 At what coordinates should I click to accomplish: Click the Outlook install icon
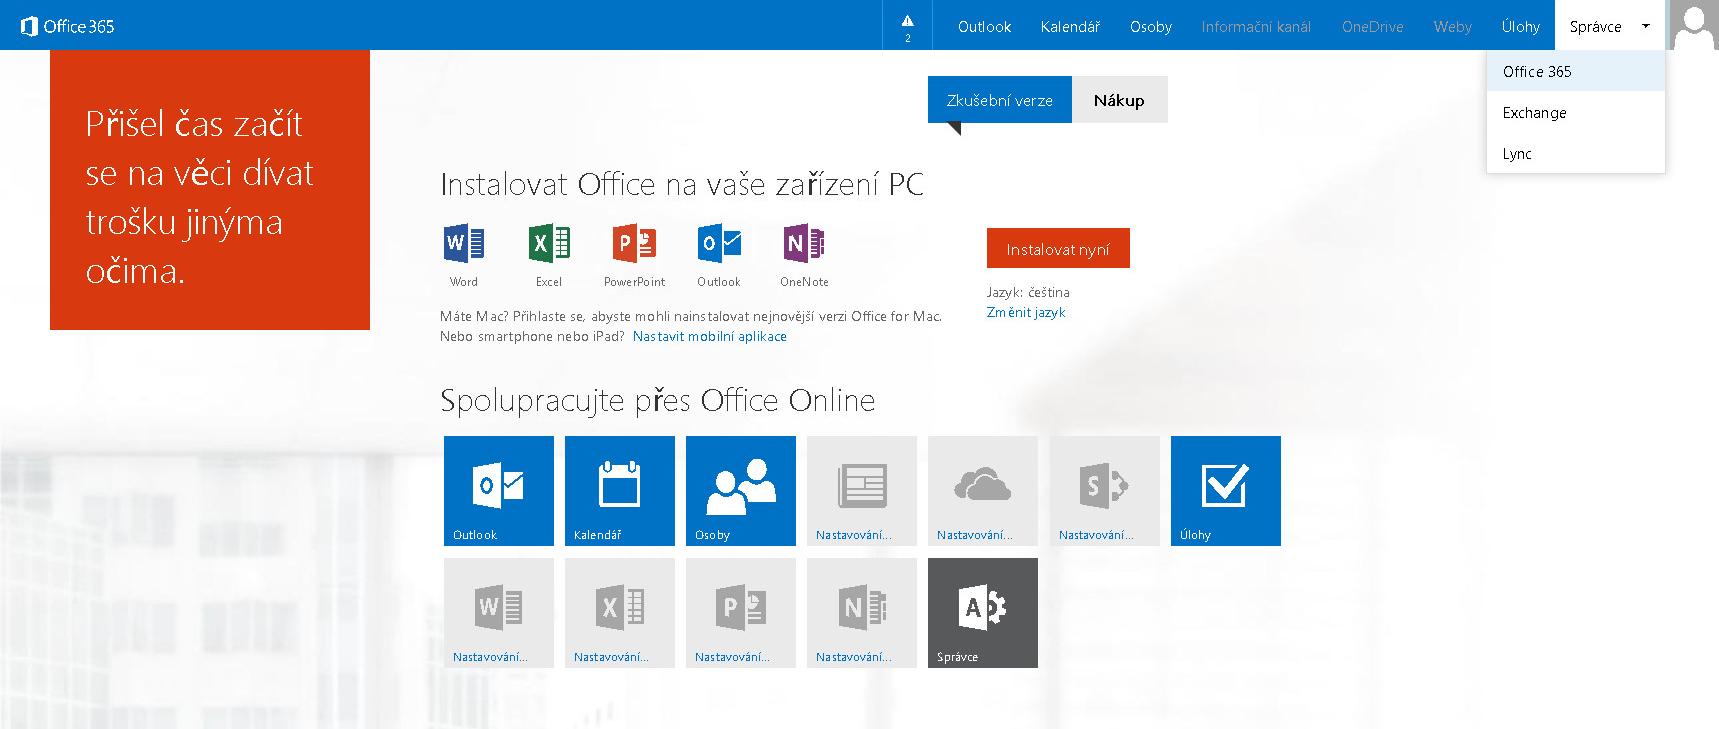tap(719, 244)
